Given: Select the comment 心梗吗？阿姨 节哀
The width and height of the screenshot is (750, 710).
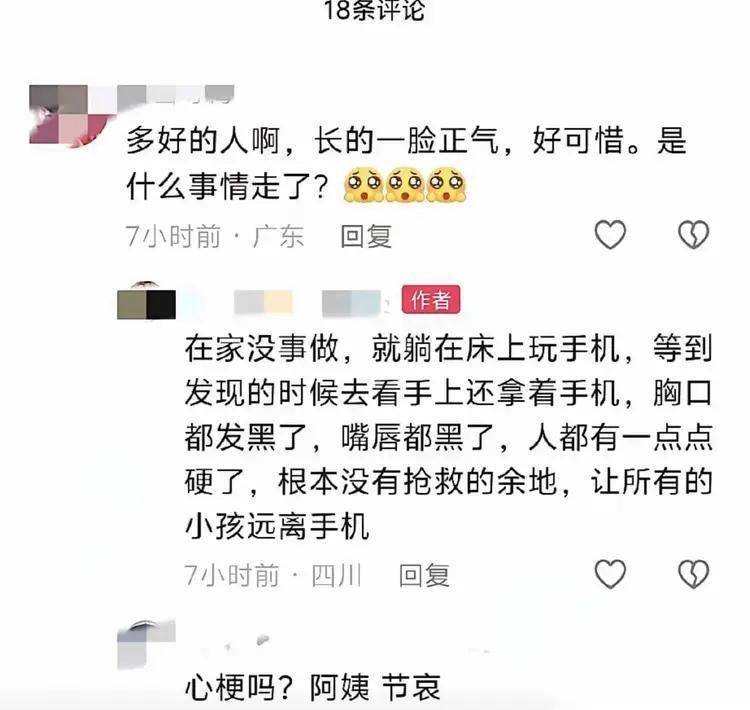Looking at the screenshot, I should [x=313, y=688].
